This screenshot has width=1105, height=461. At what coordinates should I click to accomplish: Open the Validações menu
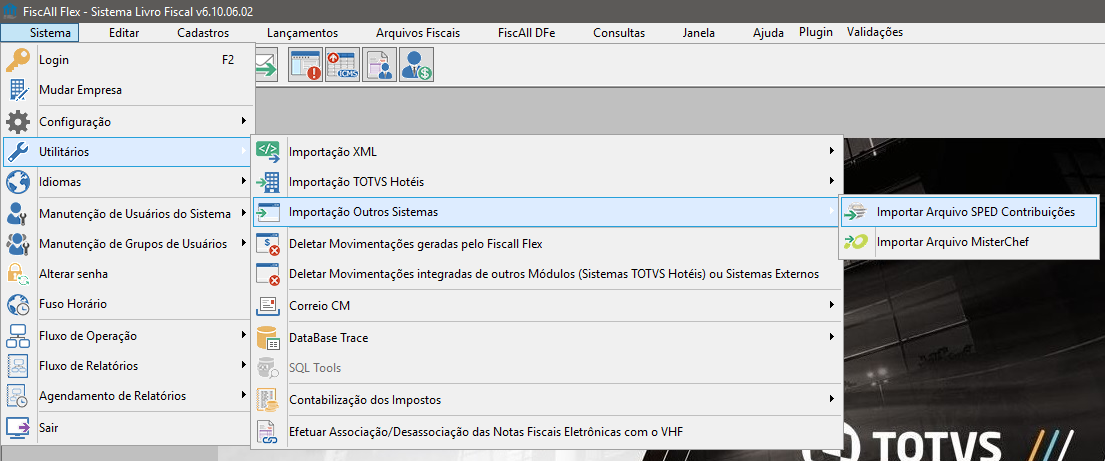coord(875,32)
